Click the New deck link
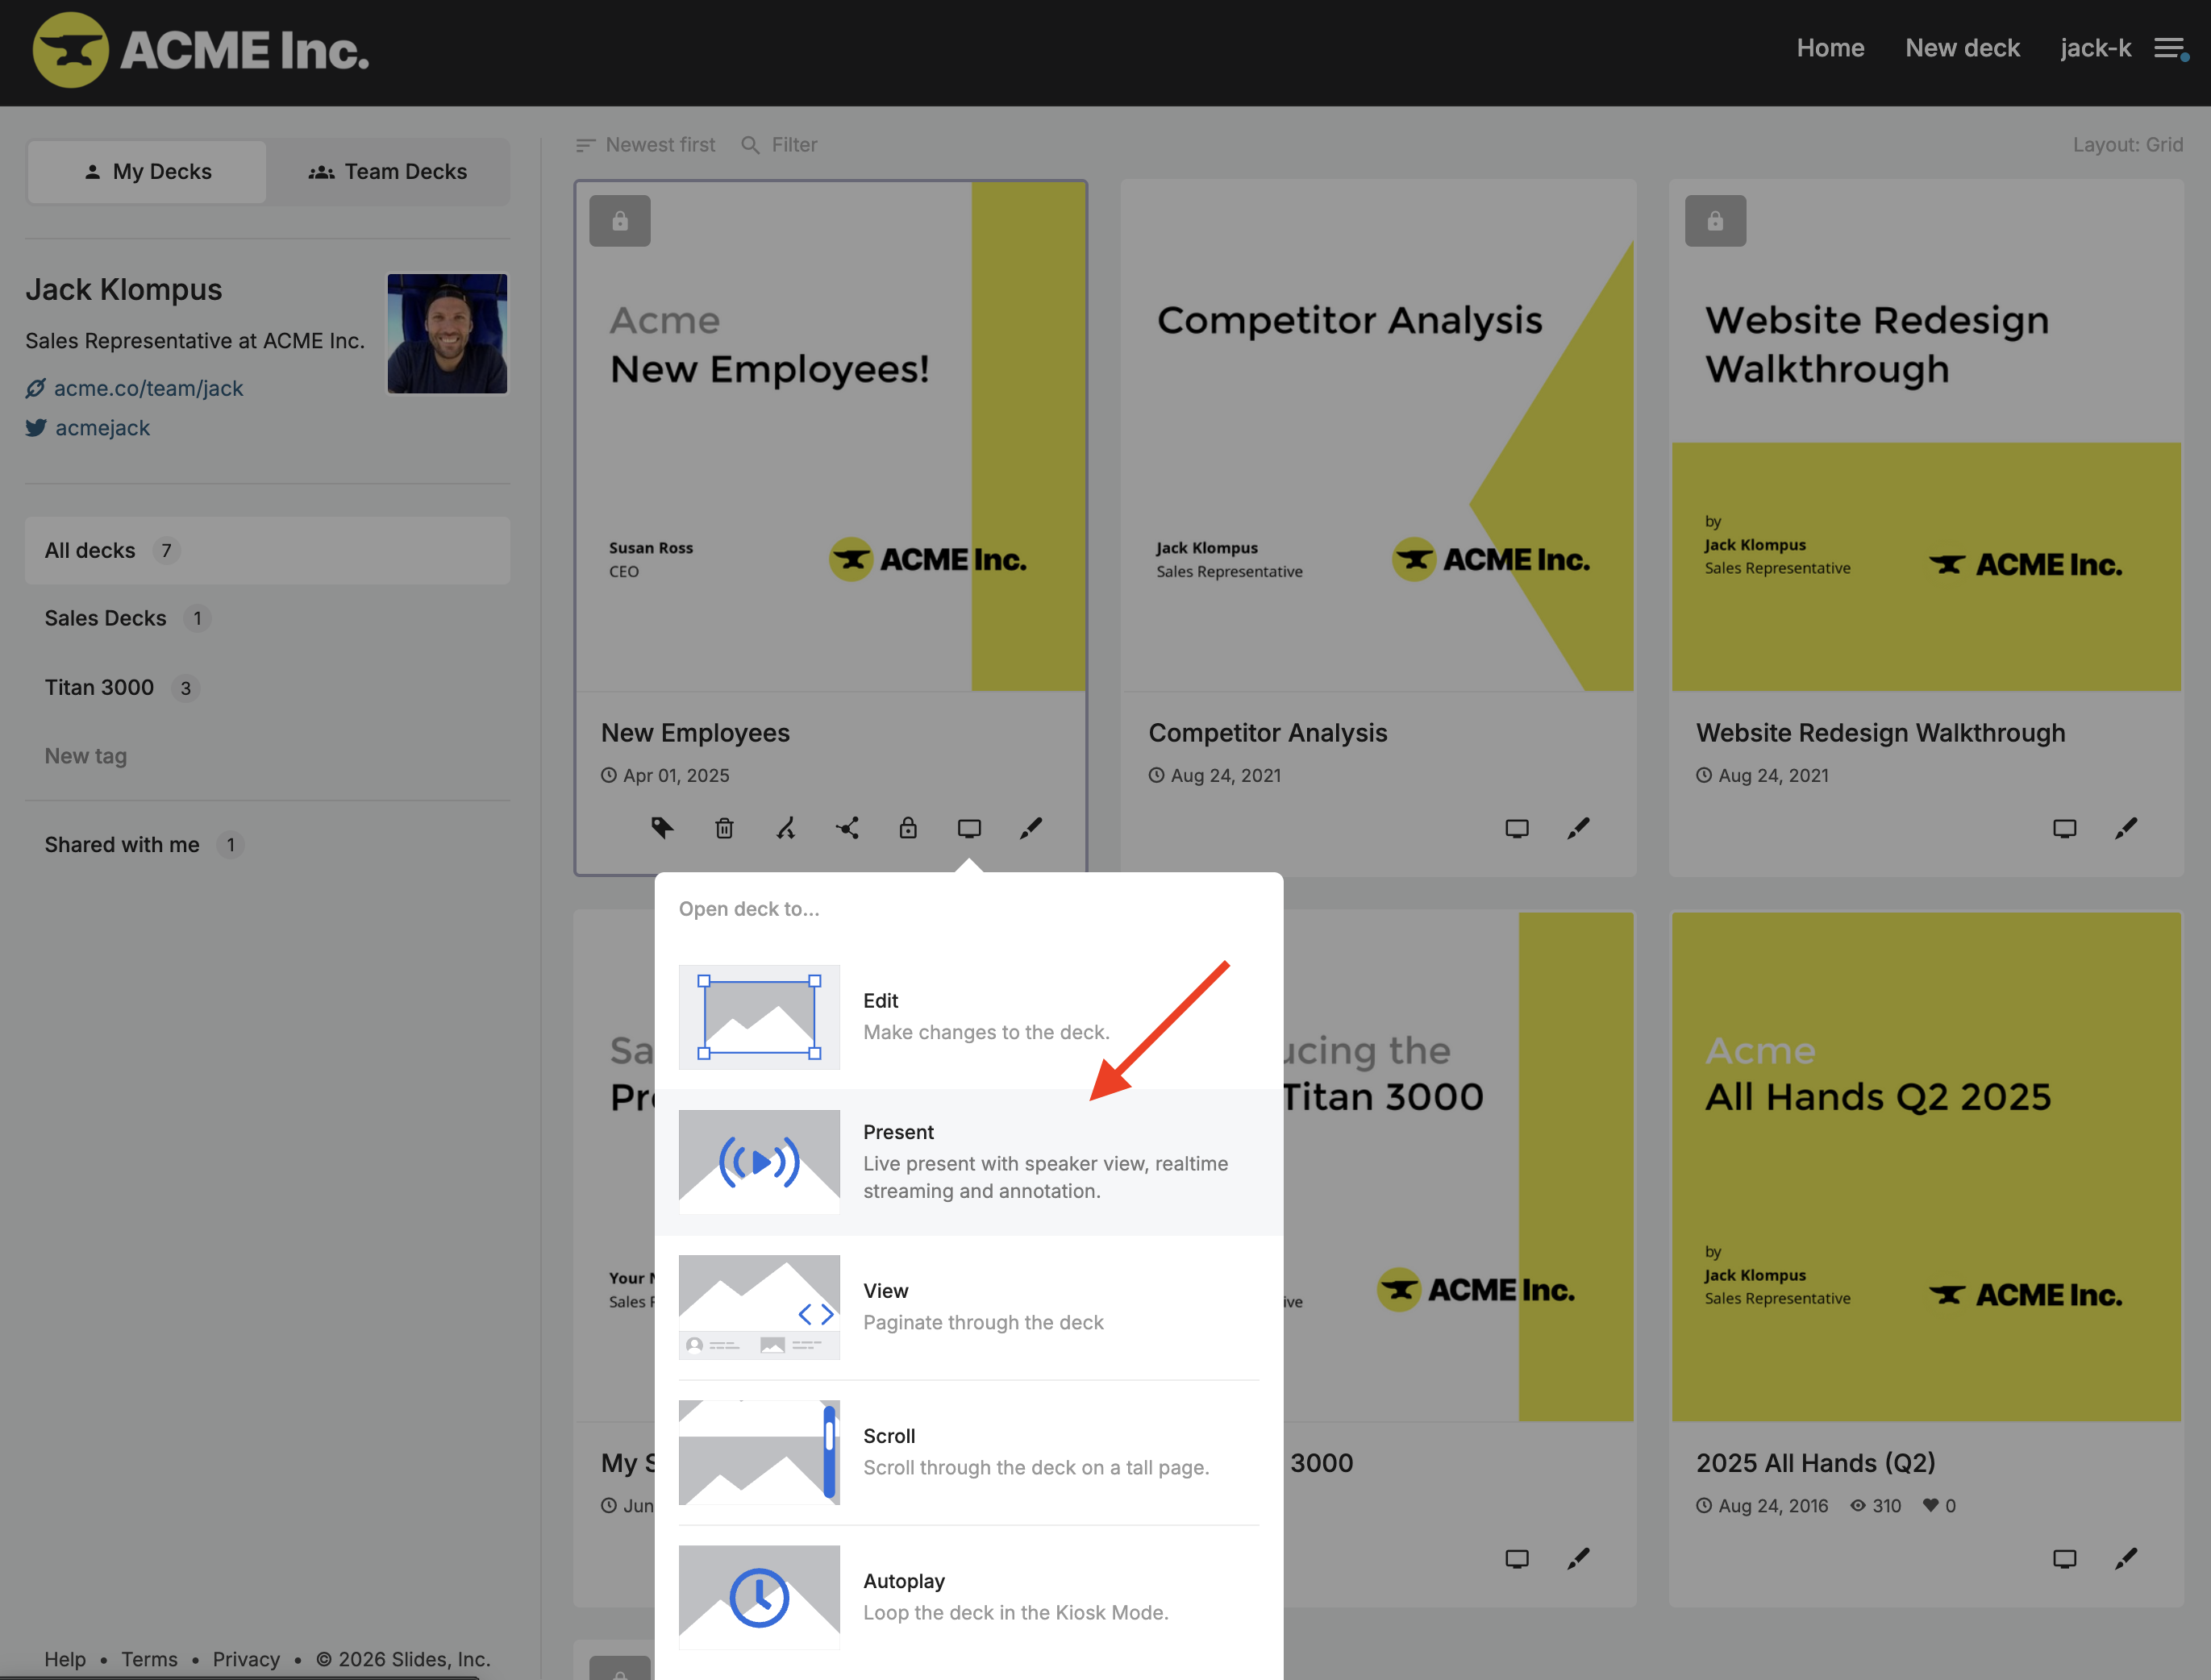This screenshot has height=1680, width=2211. pos(1962,48)
